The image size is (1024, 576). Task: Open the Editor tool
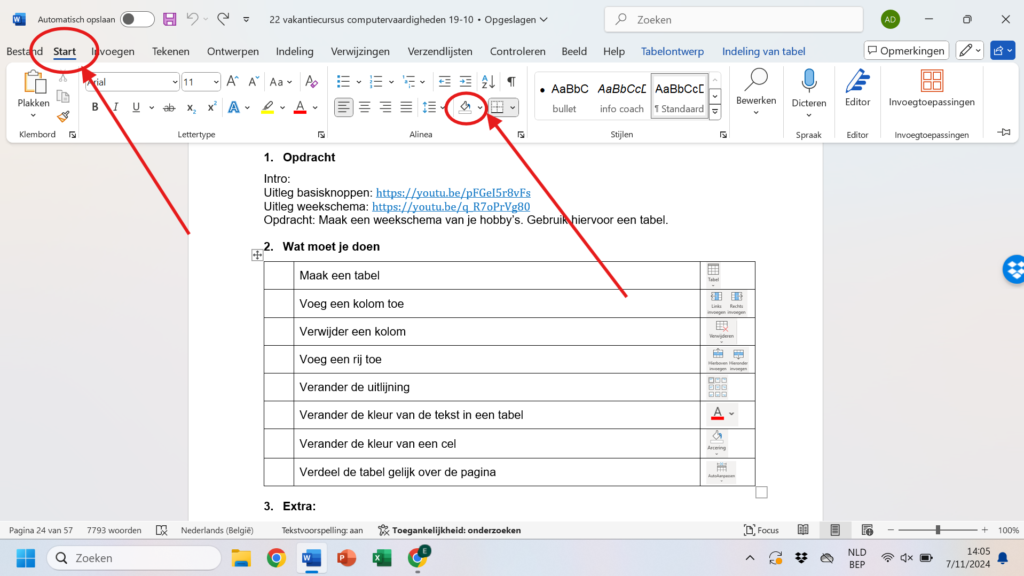point(857,88)
